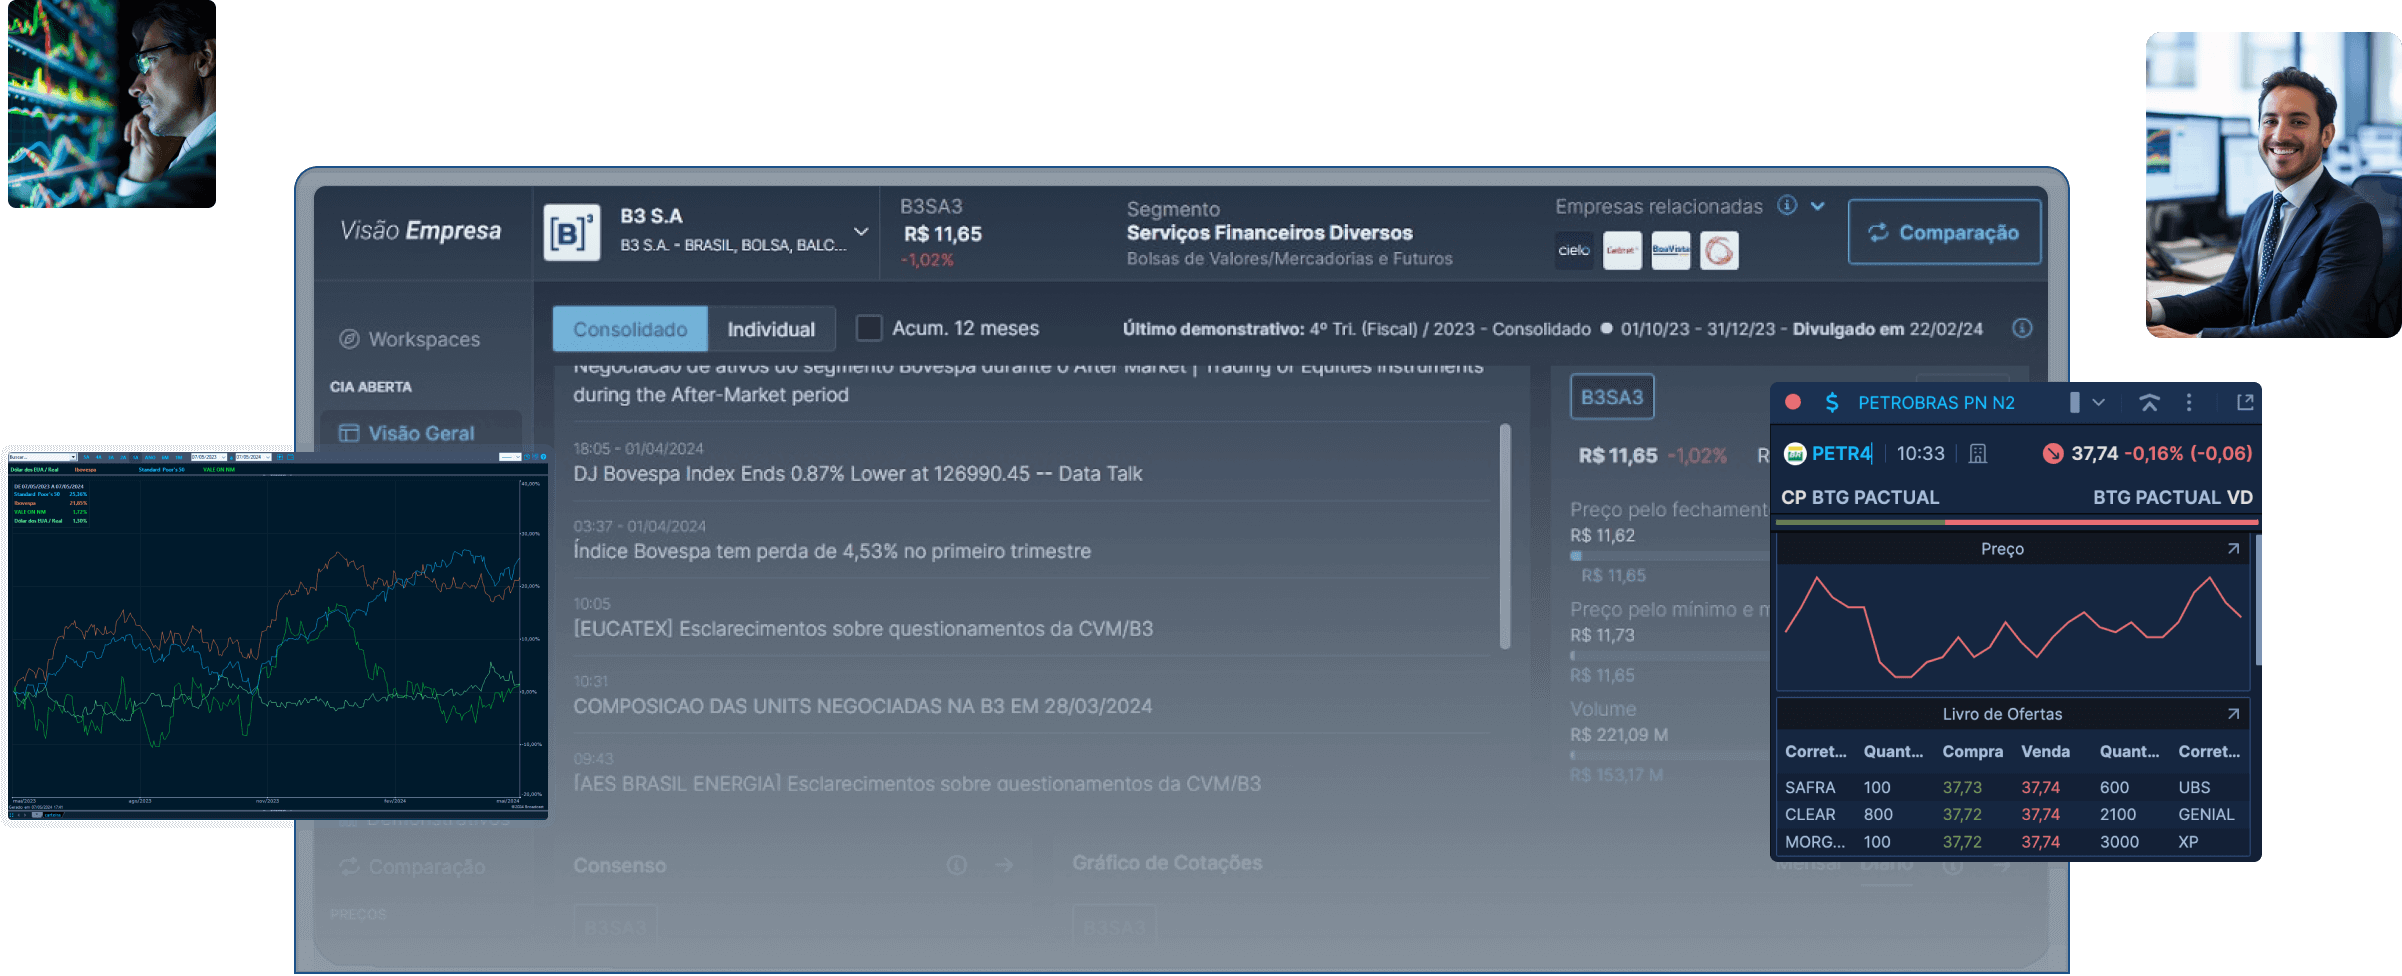Click the red down-arrow price indicator
2402x976 pixels.
pyautogui.click(x=2053, y=454)
